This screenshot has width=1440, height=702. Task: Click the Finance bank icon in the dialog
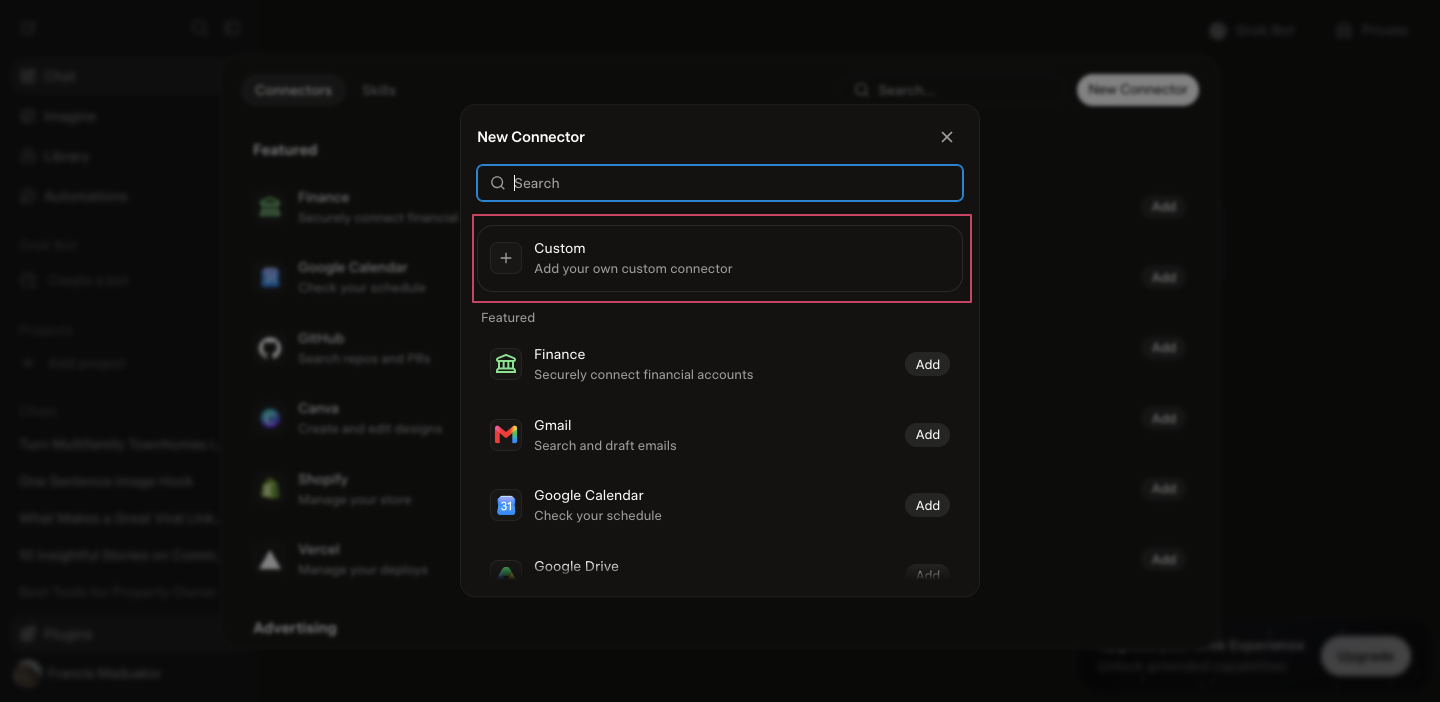(506, 364)
